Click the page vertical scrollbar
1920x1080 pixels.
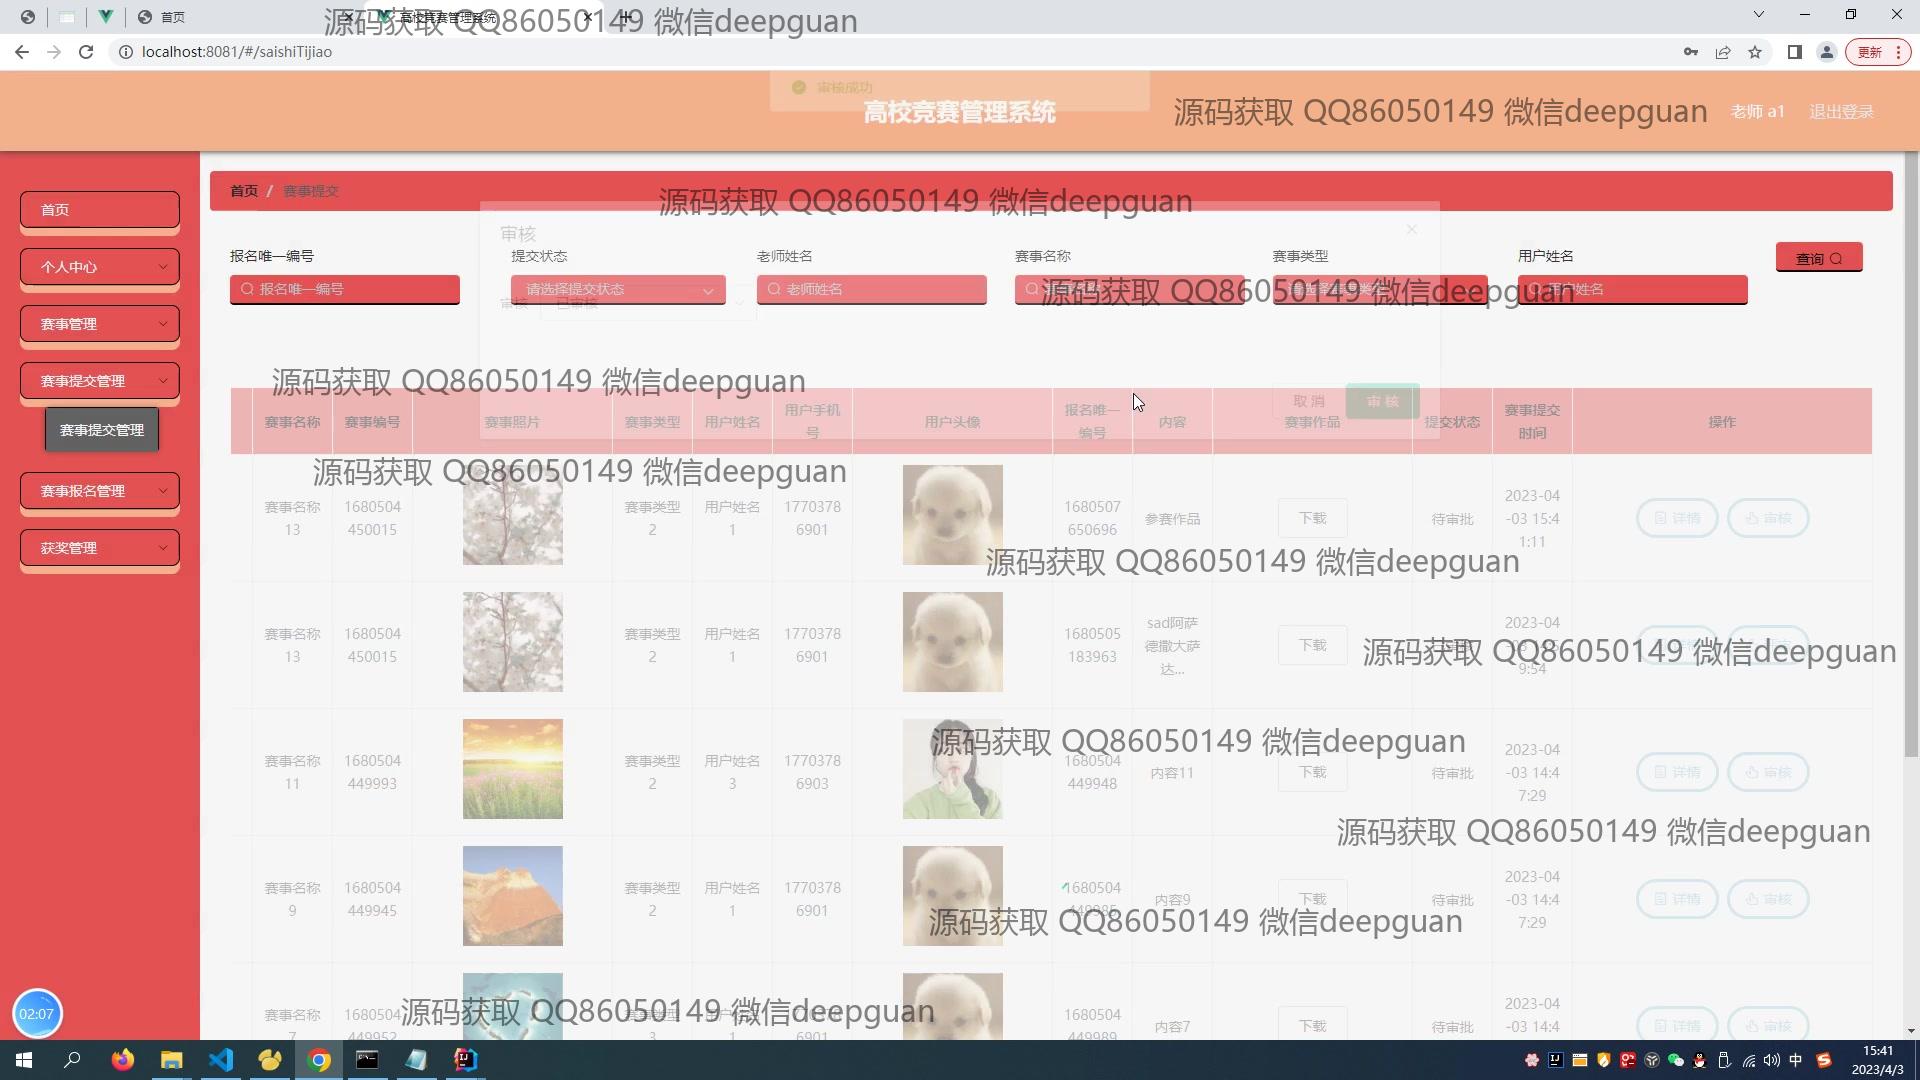click(1911, 455)
